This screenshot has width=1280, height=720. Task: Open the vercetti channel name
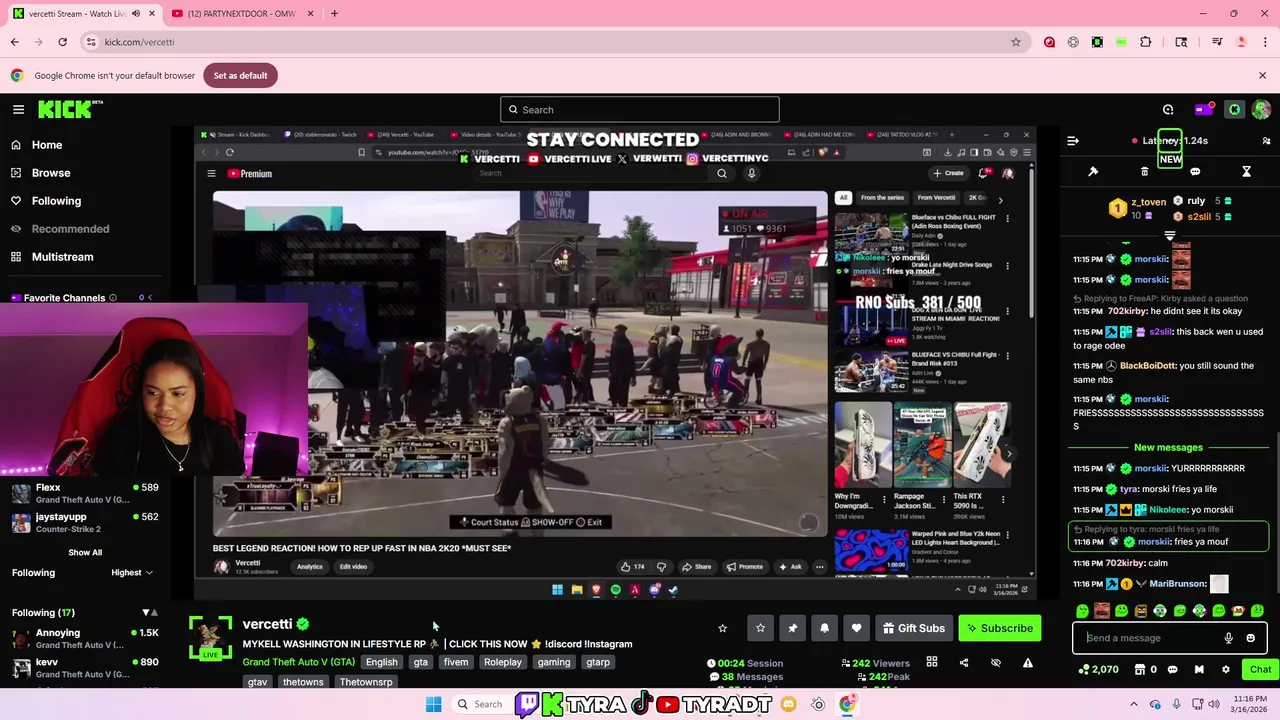pos(267,624)
